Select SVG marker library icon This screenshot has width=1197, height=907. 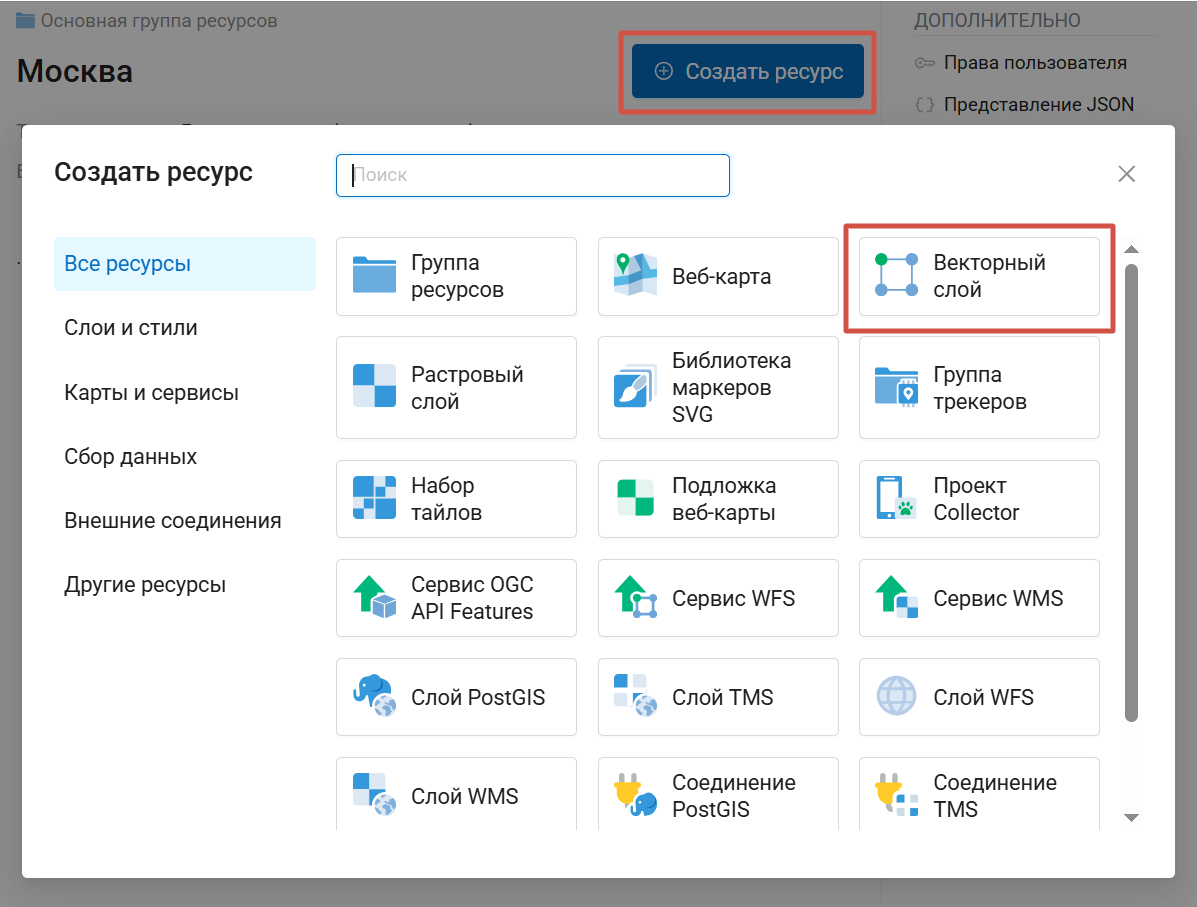pos(635,388)
